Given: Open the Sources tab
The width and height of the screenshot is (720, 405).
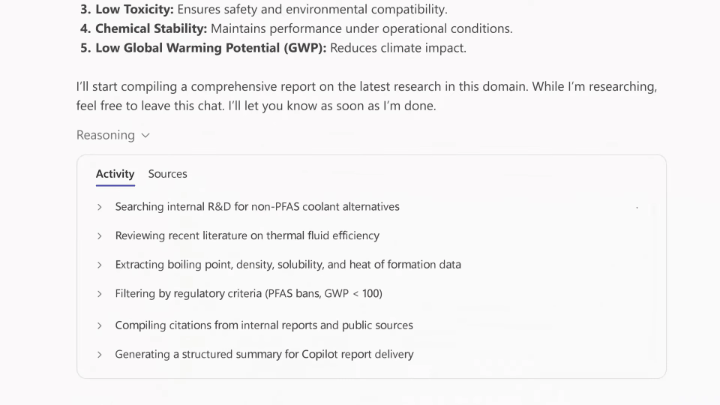Looking at the screenshot, I should click(167, 174).
